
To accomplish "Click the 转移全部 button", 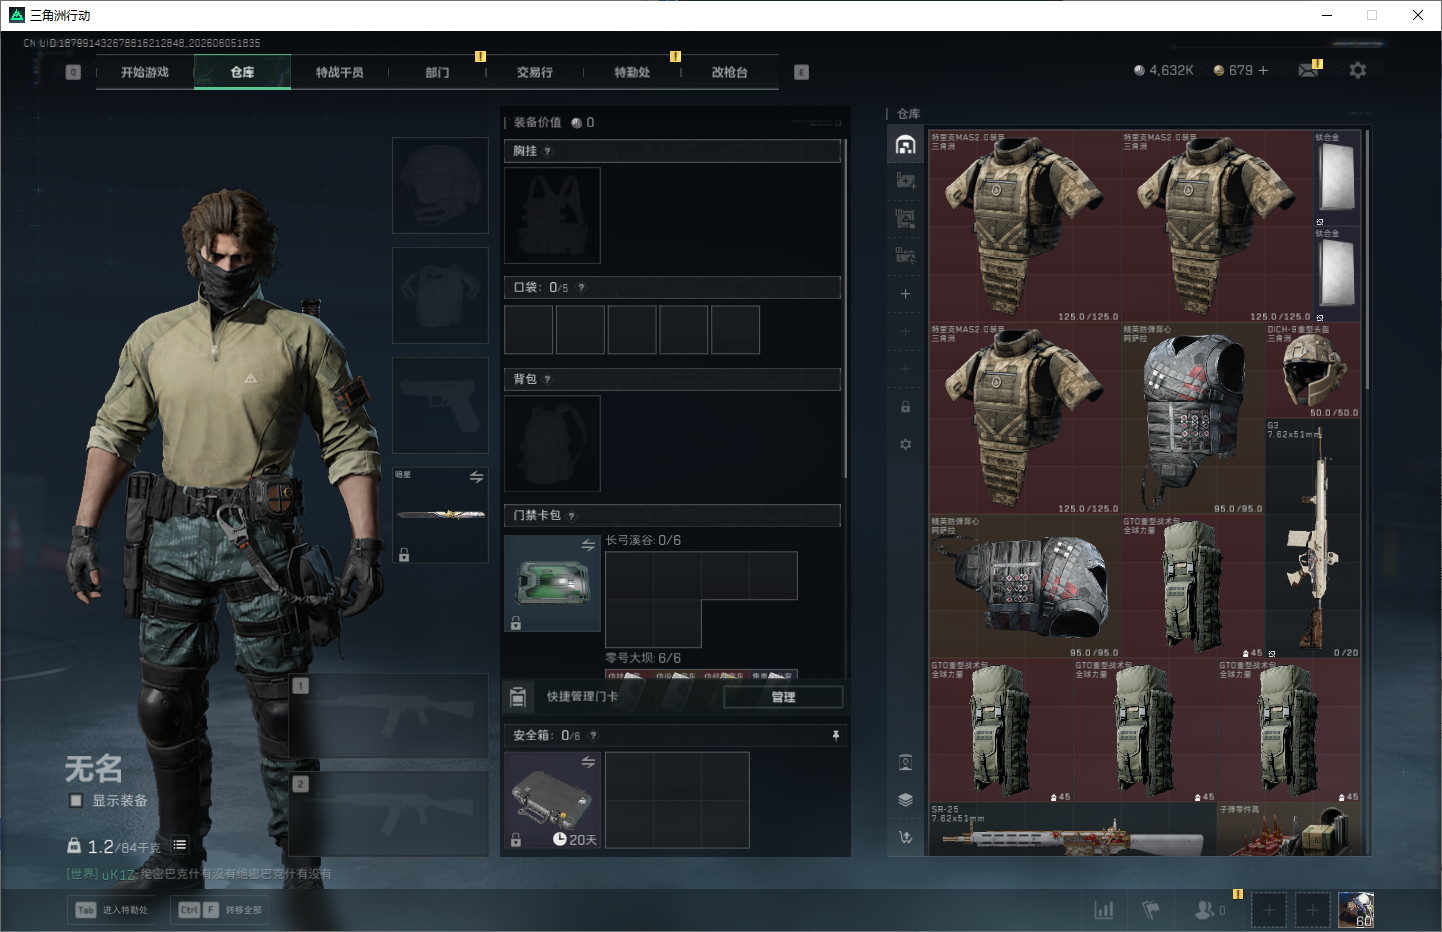I will click(x=220, y=910).
